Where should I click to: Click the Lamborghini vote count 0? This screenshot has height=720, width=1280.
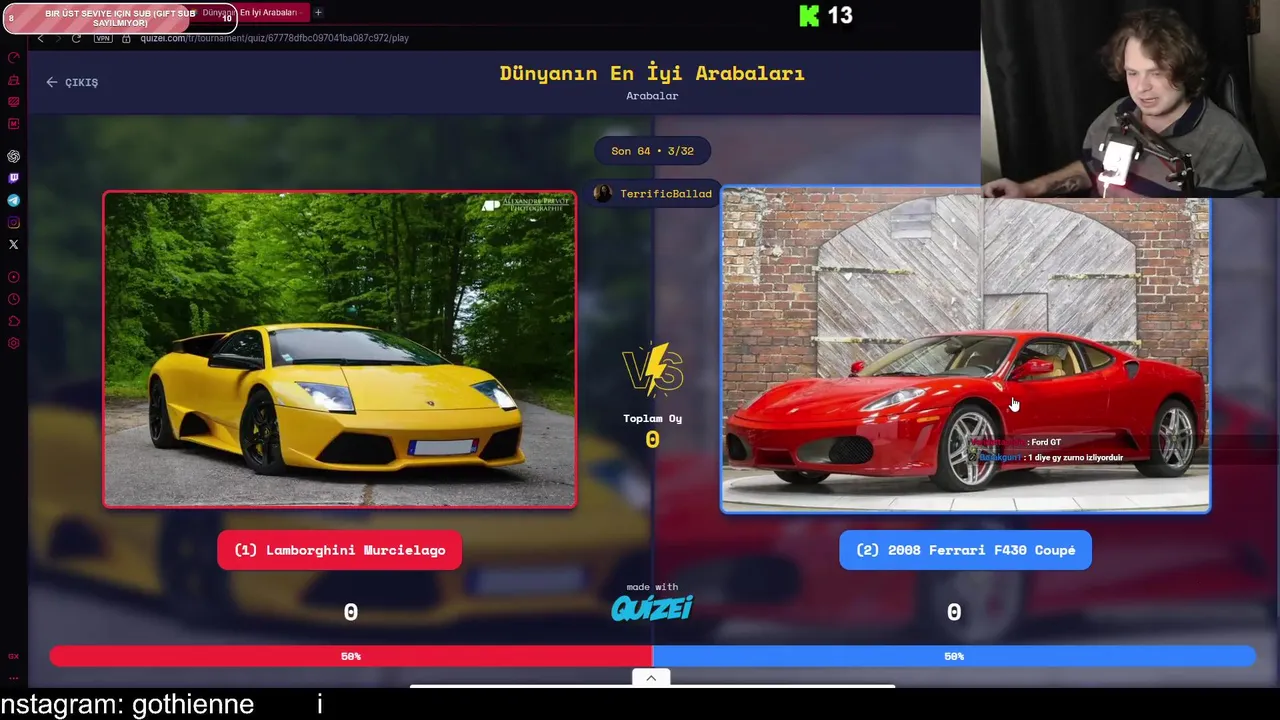click(351, 612)
